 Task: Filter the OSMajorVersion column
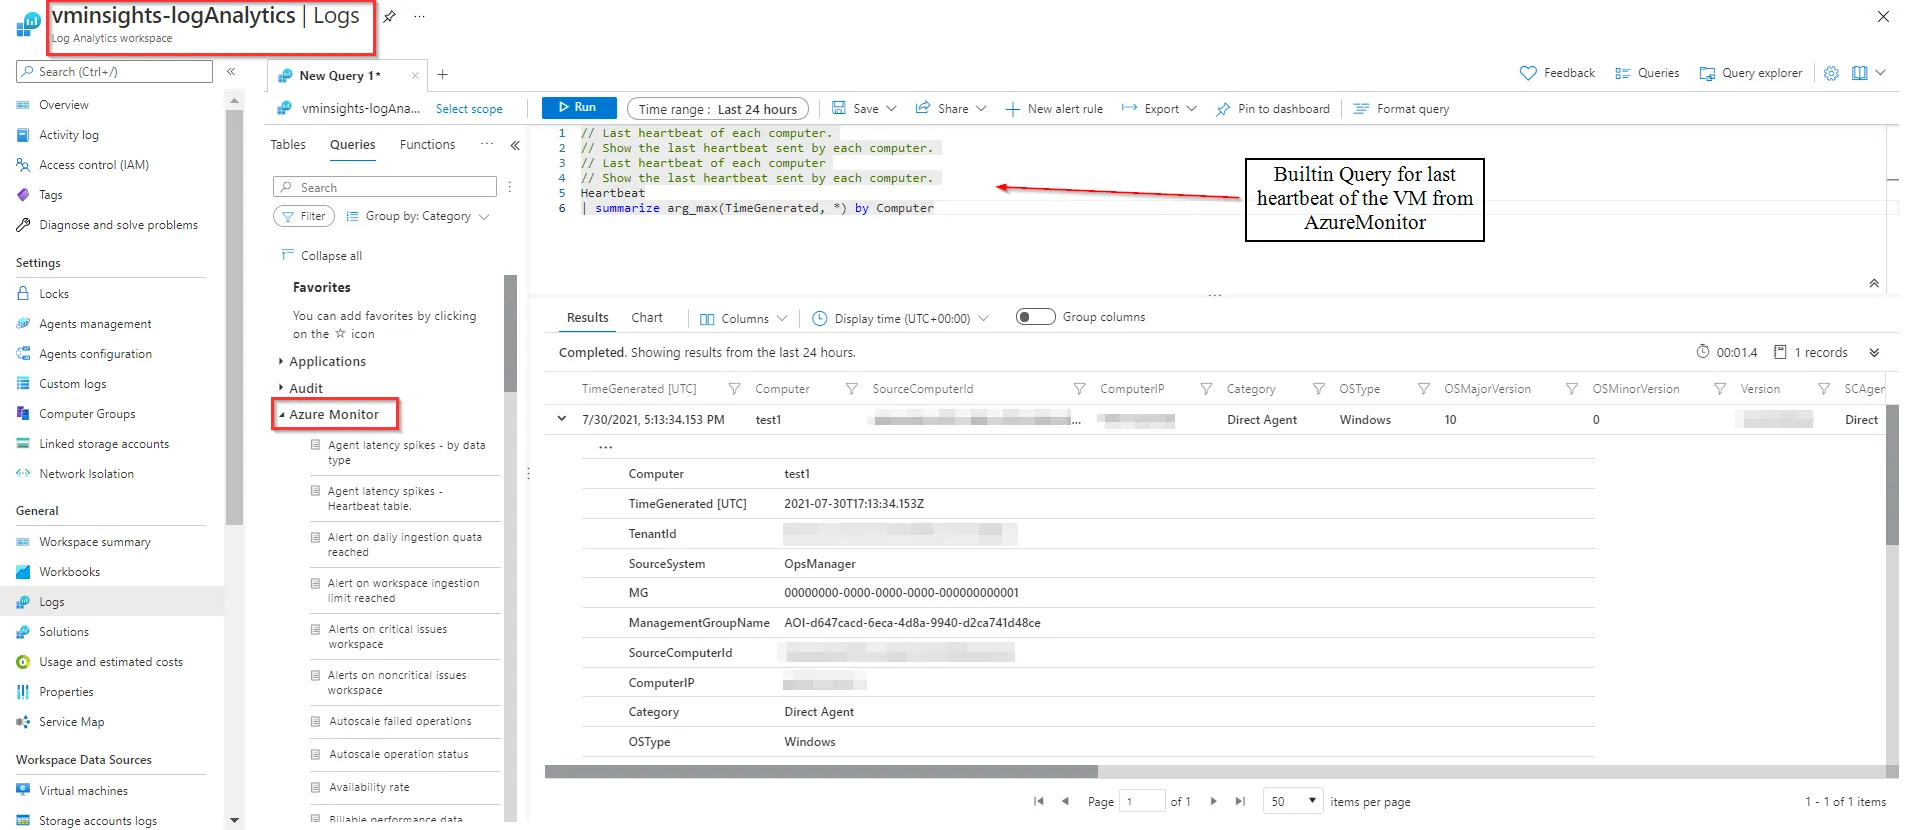click(1571, 389)
